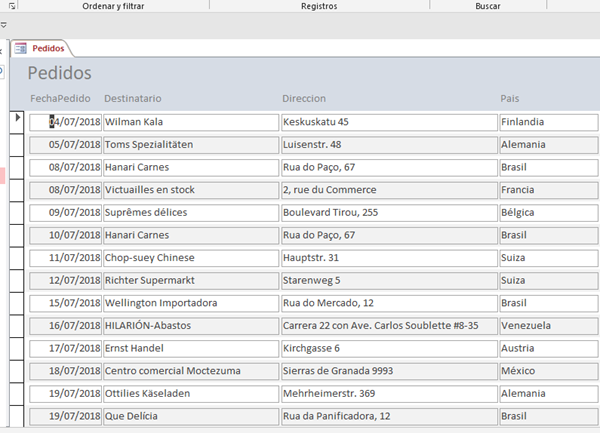Click the Wilman Kala recipient field
The width and height of the screenshot is (600, 433).
pyautogui.click(x=191, y=122)
